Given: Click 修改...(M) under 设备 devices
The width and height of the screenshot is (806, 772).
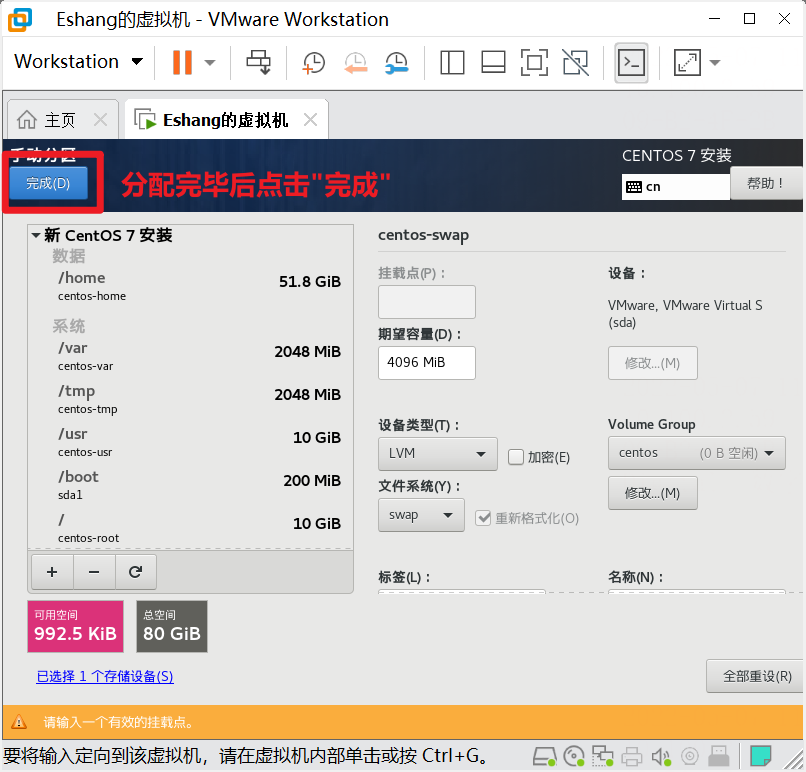Looking at the screenshot, I should point(652,363).
